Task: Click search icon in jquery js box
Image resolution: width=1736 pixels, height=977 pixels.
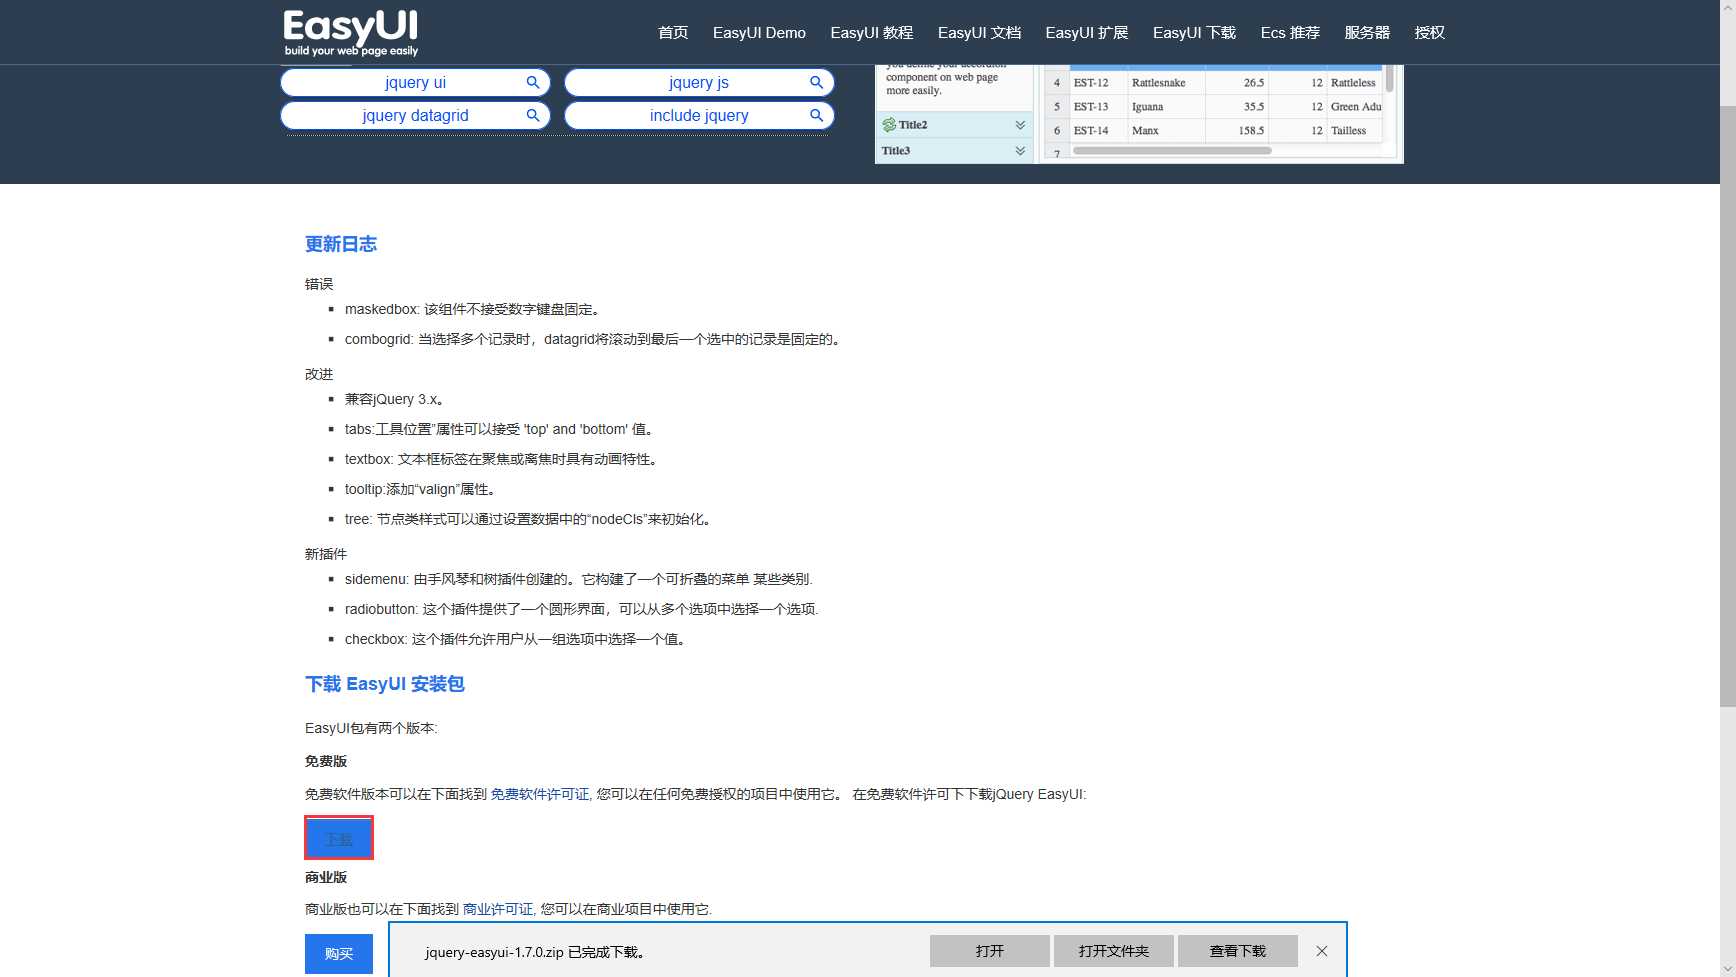Action: click(816, 82)
